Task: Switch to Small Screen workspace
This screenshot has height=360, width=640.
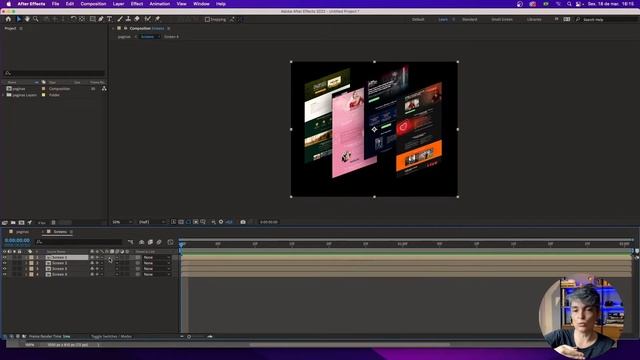Action: pyautogui.click(x=502, y=19)
